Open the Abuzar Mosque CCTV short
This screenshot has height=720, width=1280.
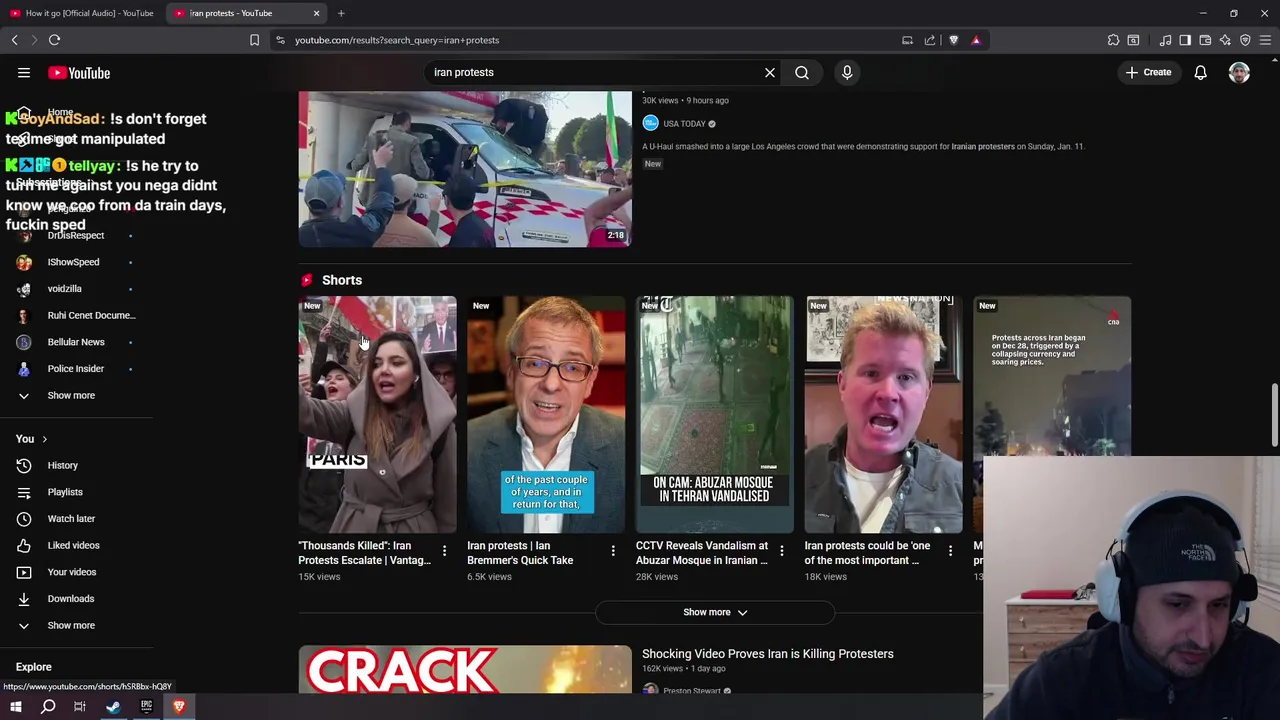[x=715, y=414]
